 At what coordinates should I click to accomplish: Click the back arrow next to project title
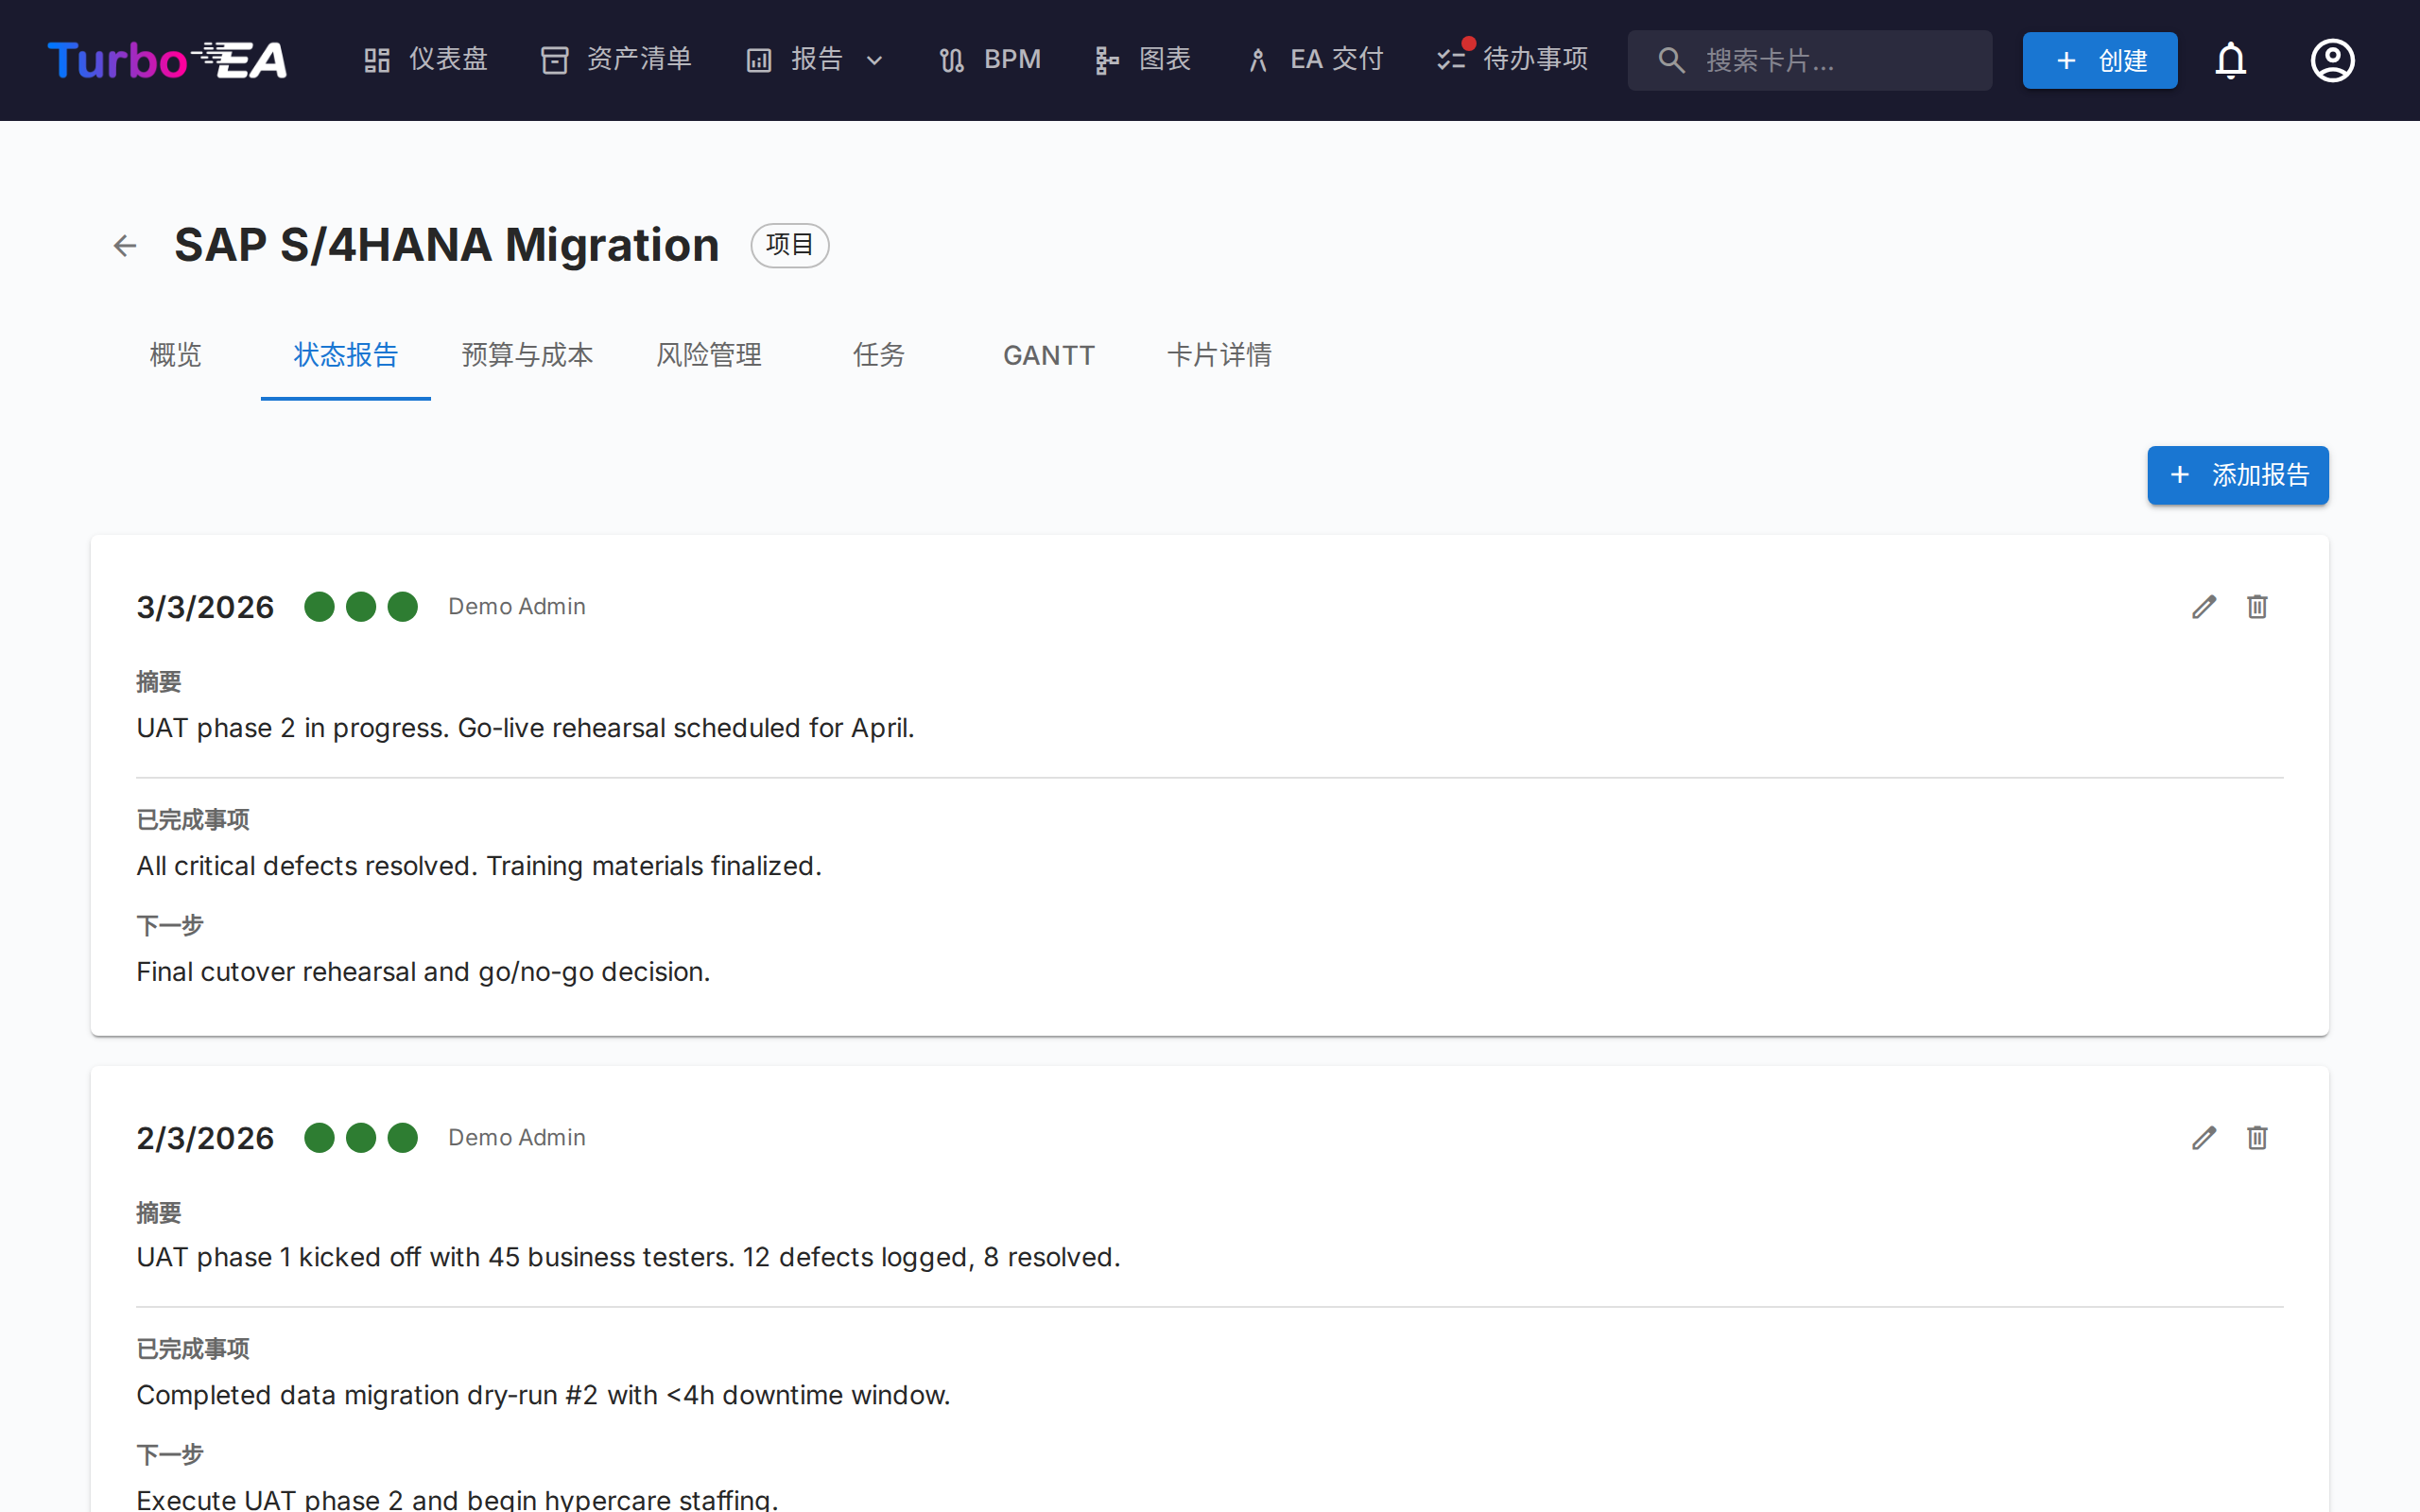tap(125, 245)
